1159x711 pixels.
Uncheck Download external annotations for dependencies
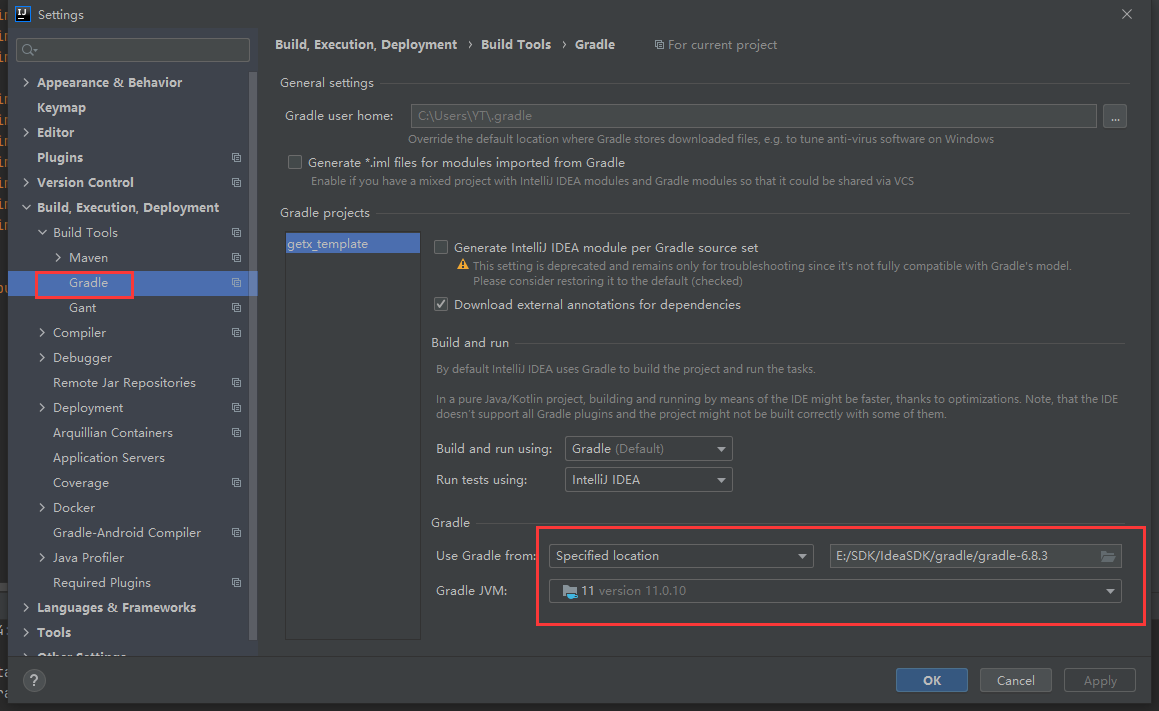441,305
